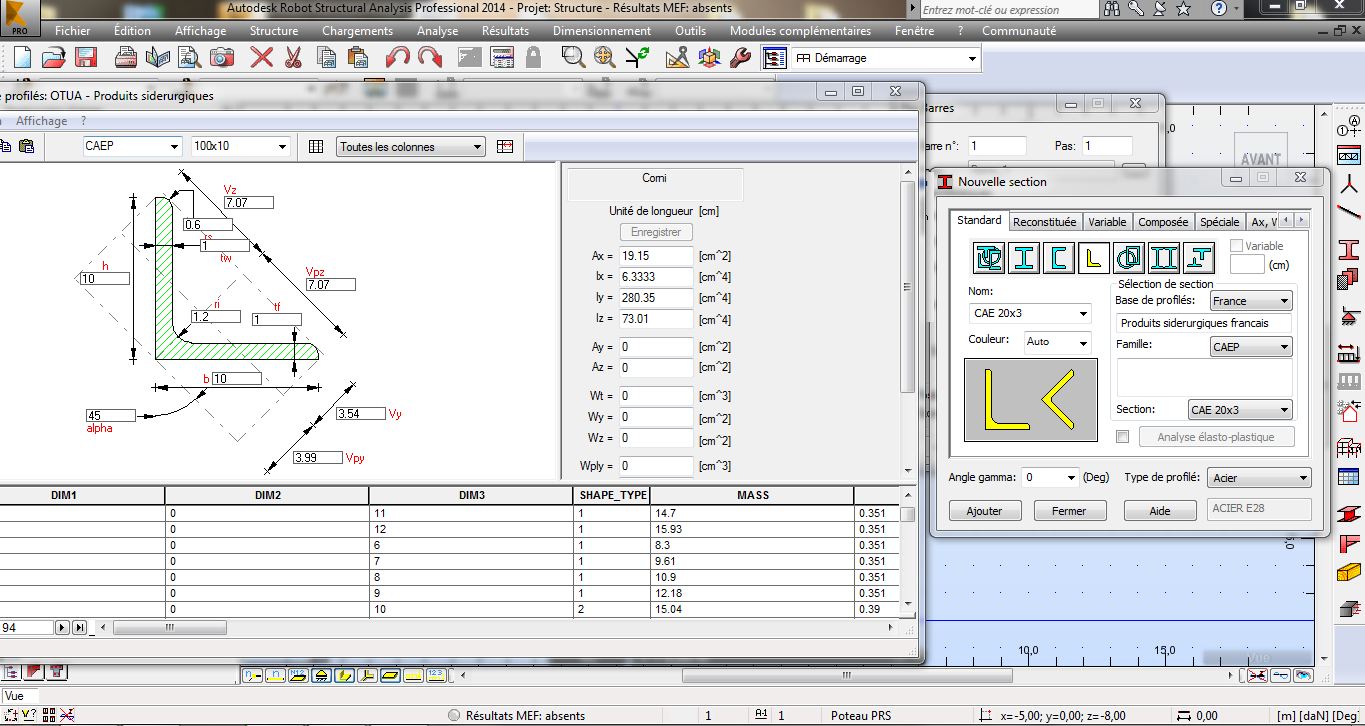This screenshot has width=1365, height=726.
Task: Save project with the floppy disk icon
Action: click(86, 57)
